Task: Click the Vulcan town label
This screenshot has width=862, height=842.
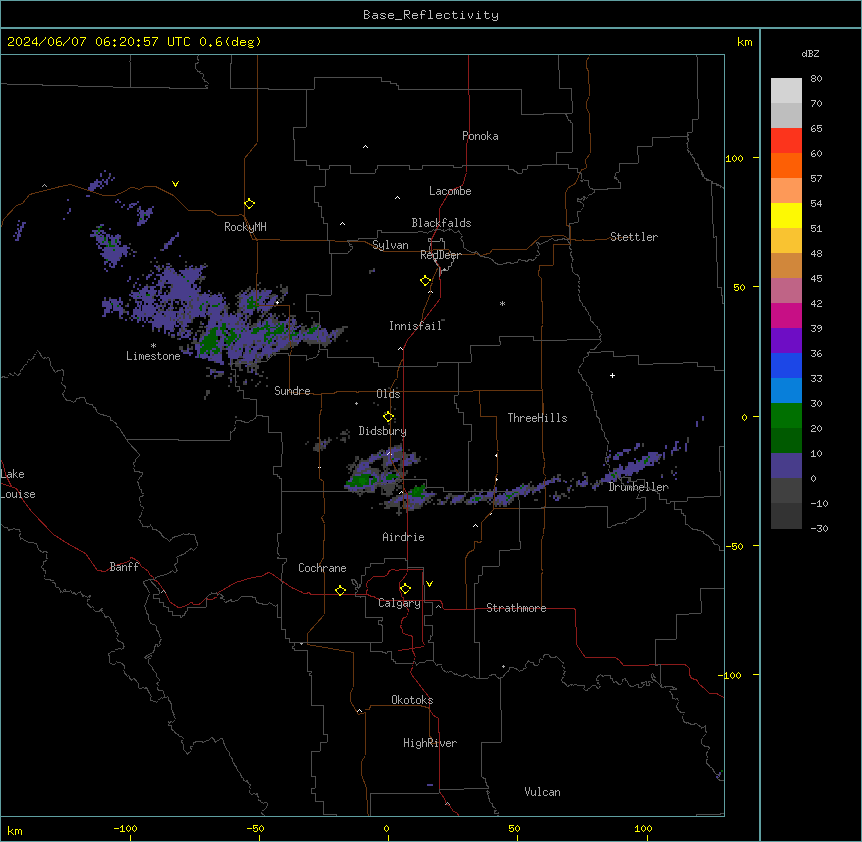Action: tap(542, 792)
